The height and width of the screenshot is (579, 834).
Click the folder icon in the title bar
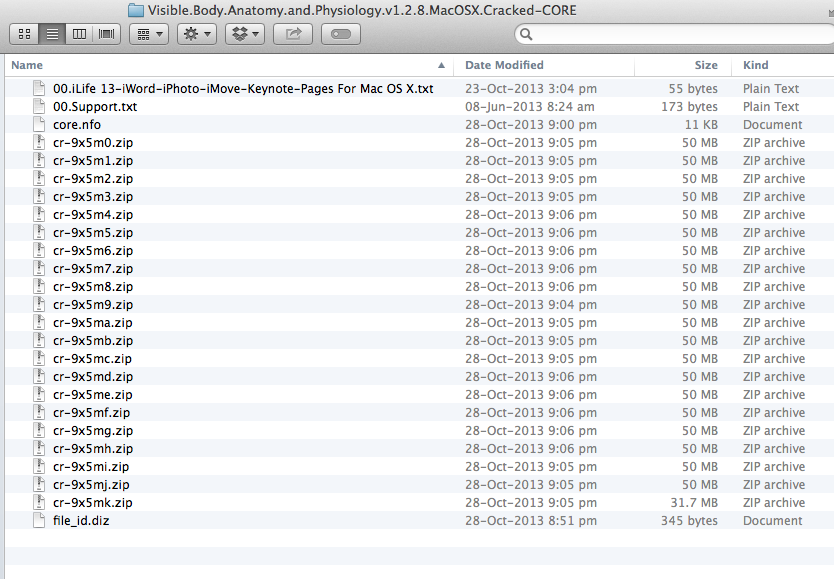(x=136, y=10)
